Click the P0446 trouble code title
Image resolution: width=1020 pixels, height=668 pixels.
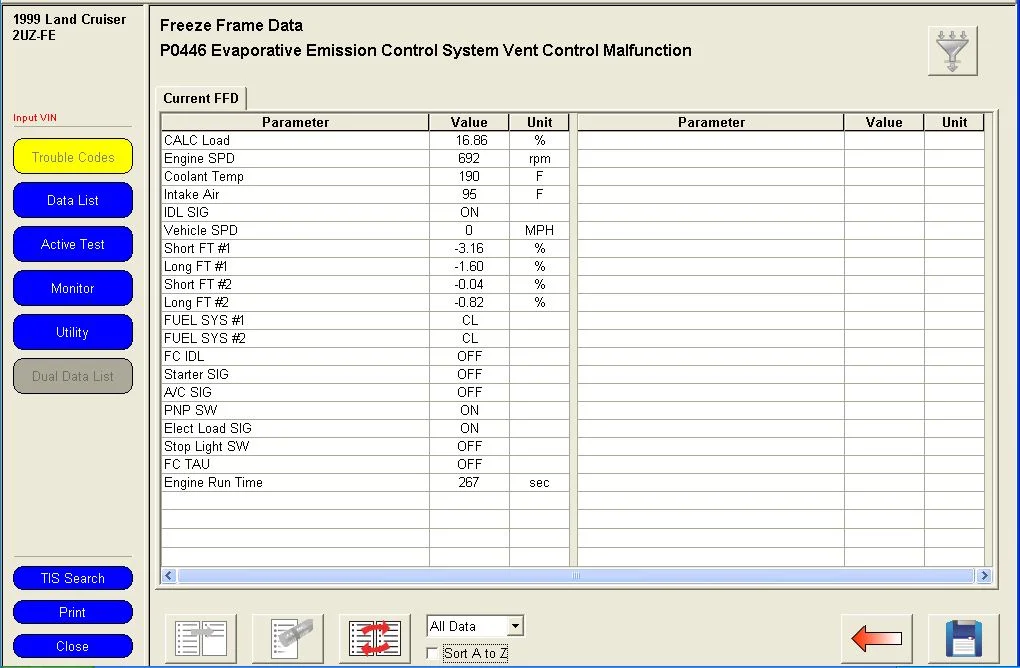[x=425, y=51]
